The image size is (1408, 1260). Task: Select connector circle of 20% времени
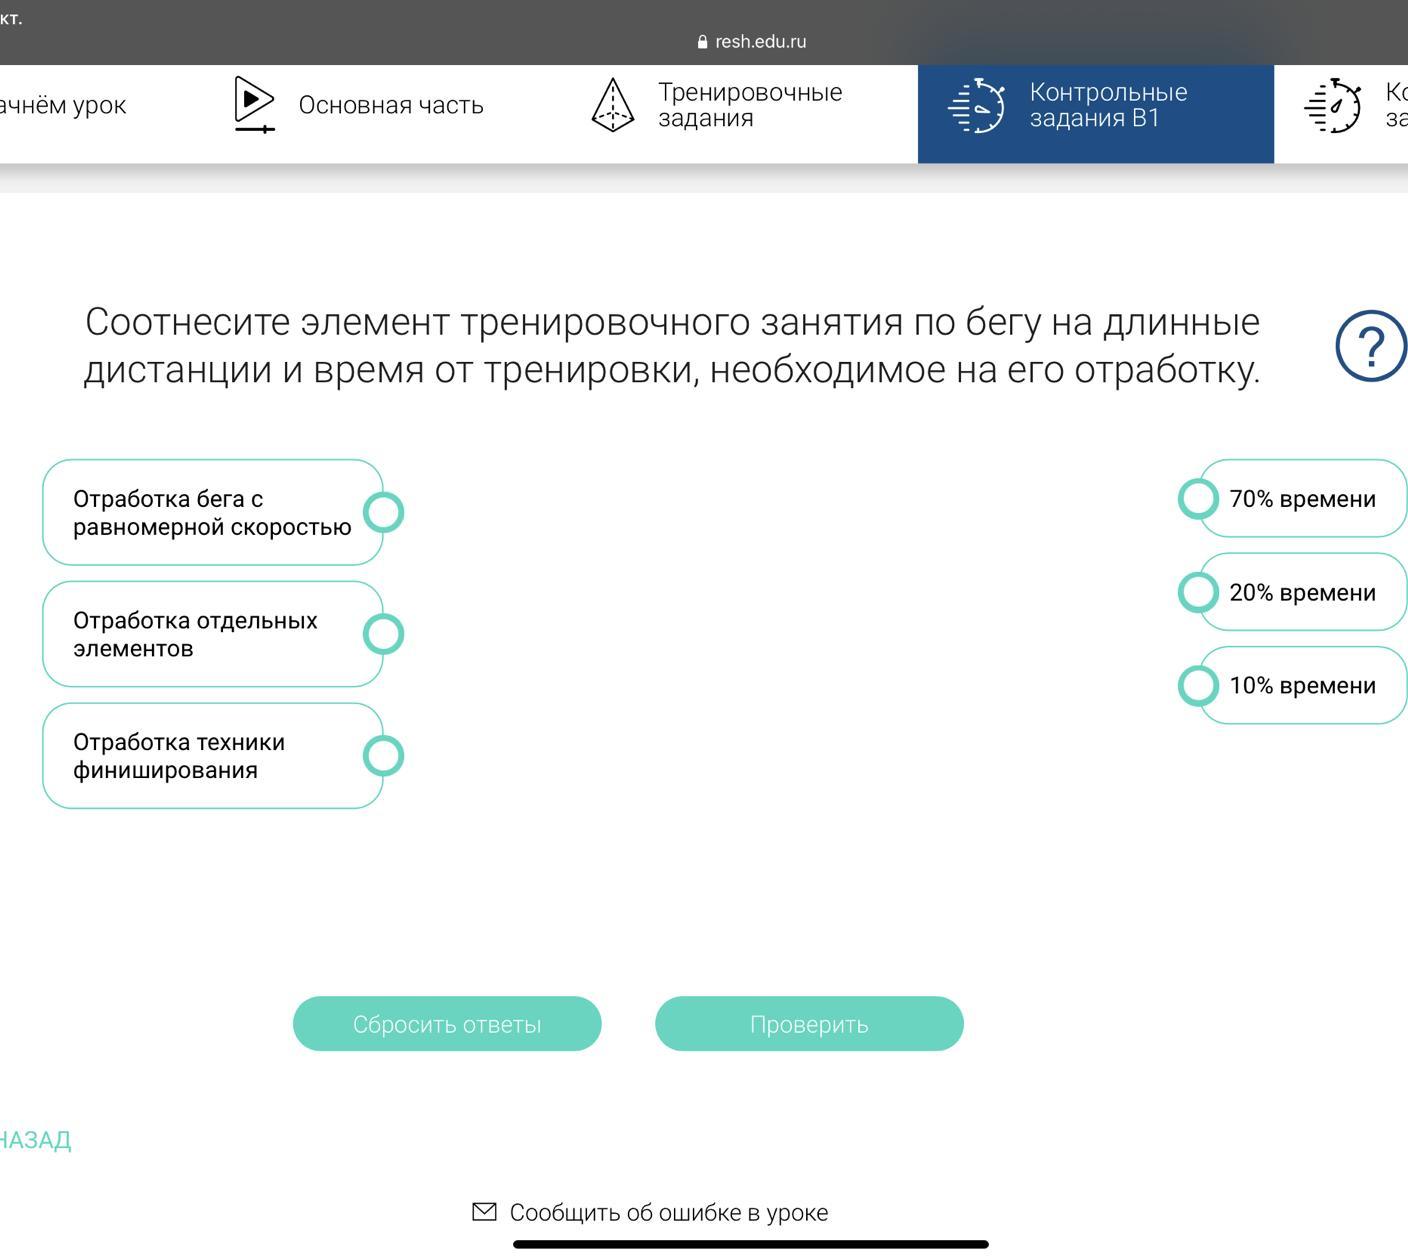click(x=1198, y=592)
